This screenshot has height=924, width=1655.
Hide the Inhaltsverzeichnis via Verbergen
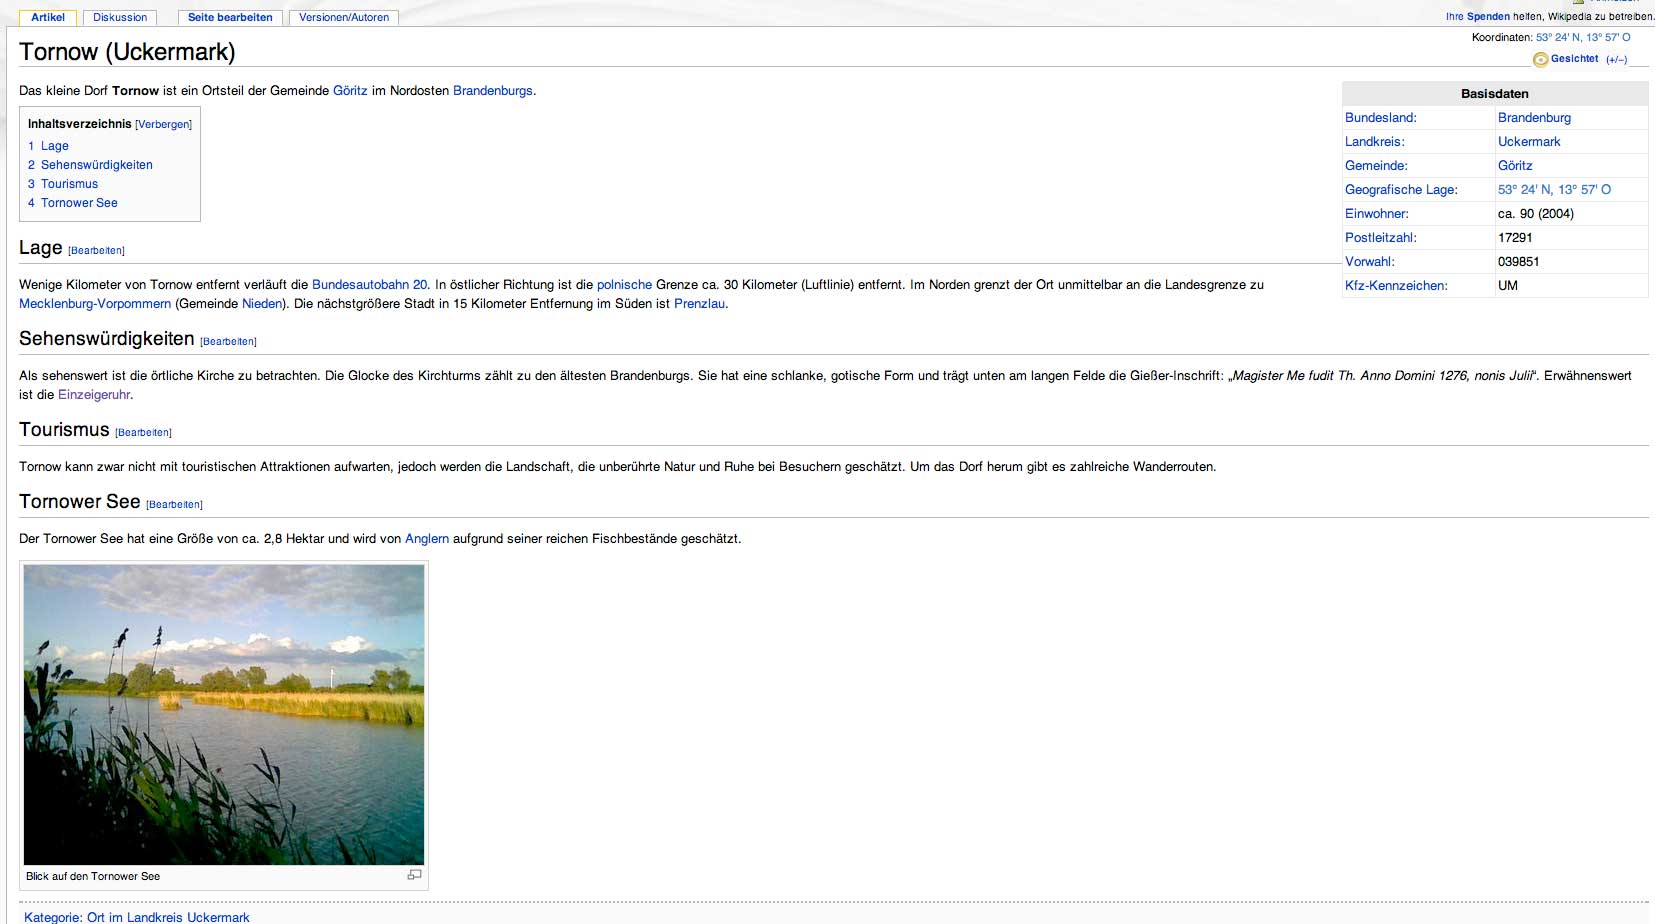pyautogui.click(x=163, y=125)
